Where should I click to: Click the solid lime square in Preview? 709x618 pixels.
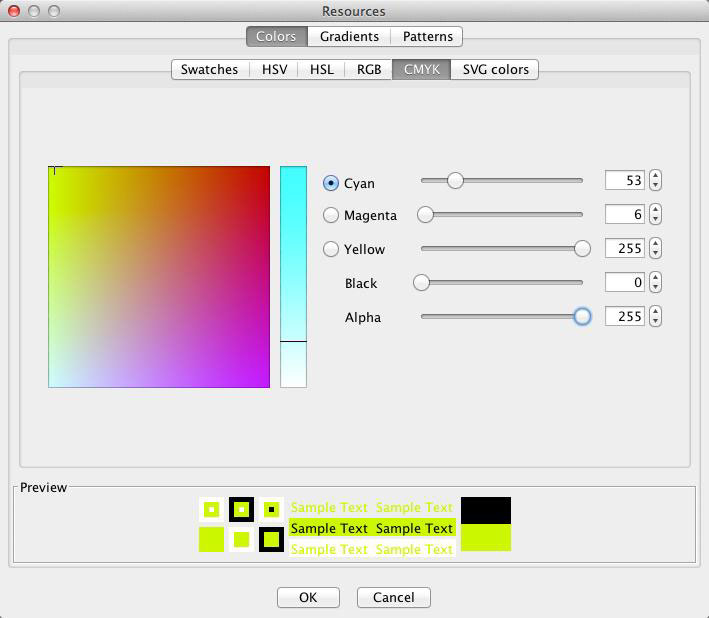pos(211,539)
